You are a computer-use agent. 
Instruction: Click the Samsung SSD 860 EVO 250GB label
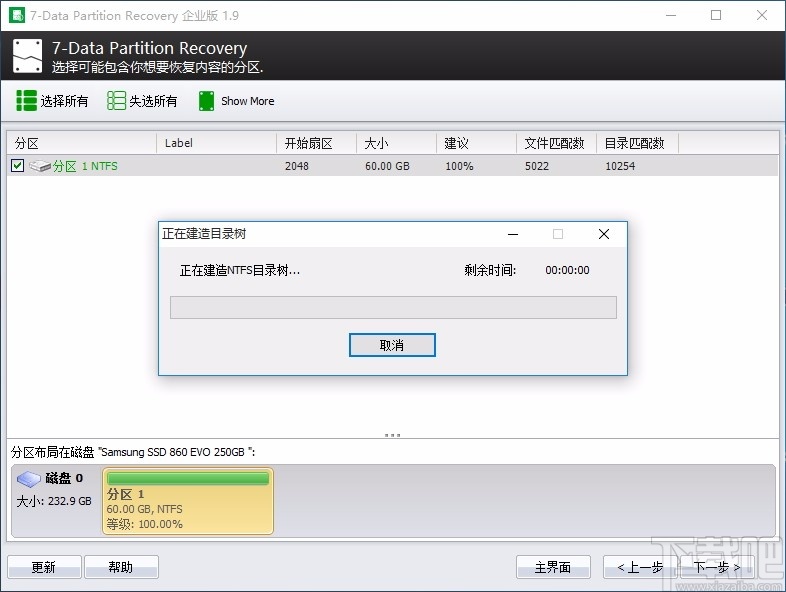click(175, 452)
